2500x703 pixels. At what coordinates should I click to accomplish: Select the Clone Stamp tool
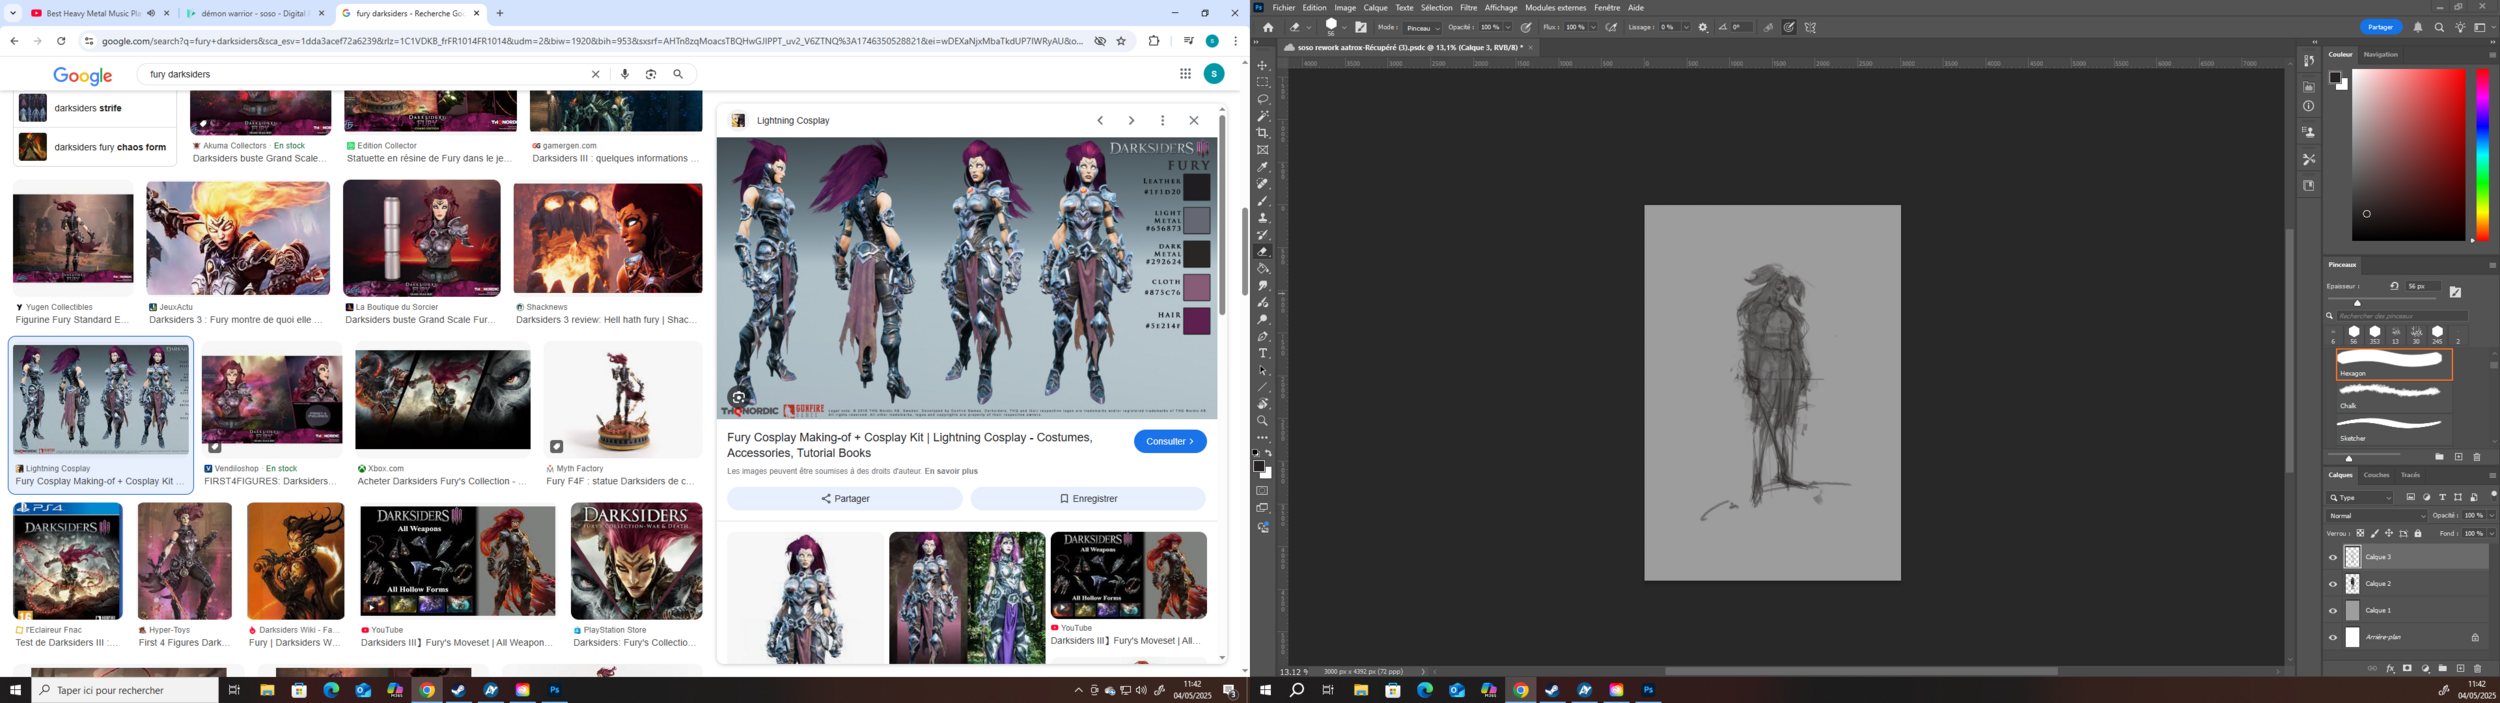coord(1263,218)
